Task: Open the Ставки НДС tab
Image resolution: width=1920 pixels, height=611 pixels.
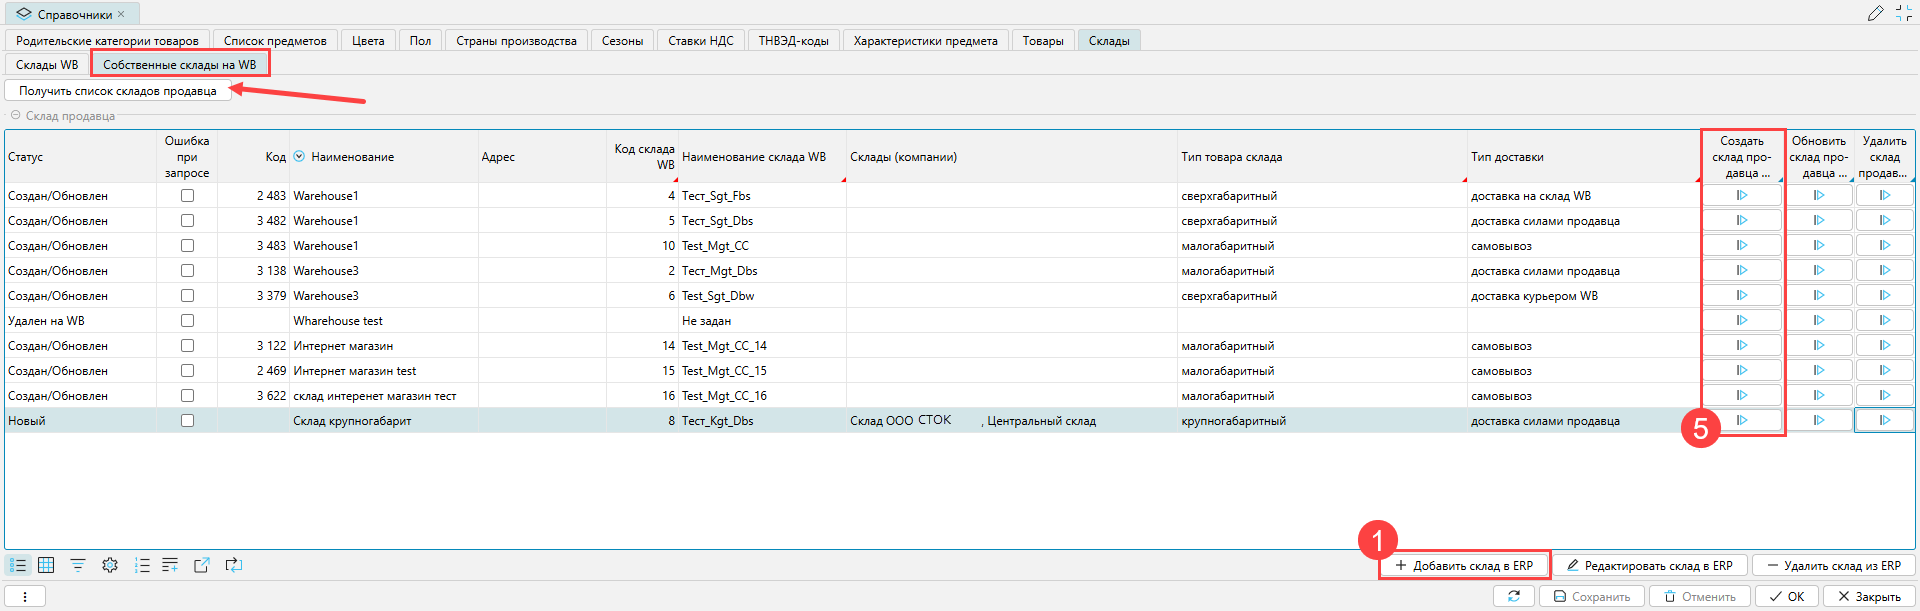Action: point(700,41)
